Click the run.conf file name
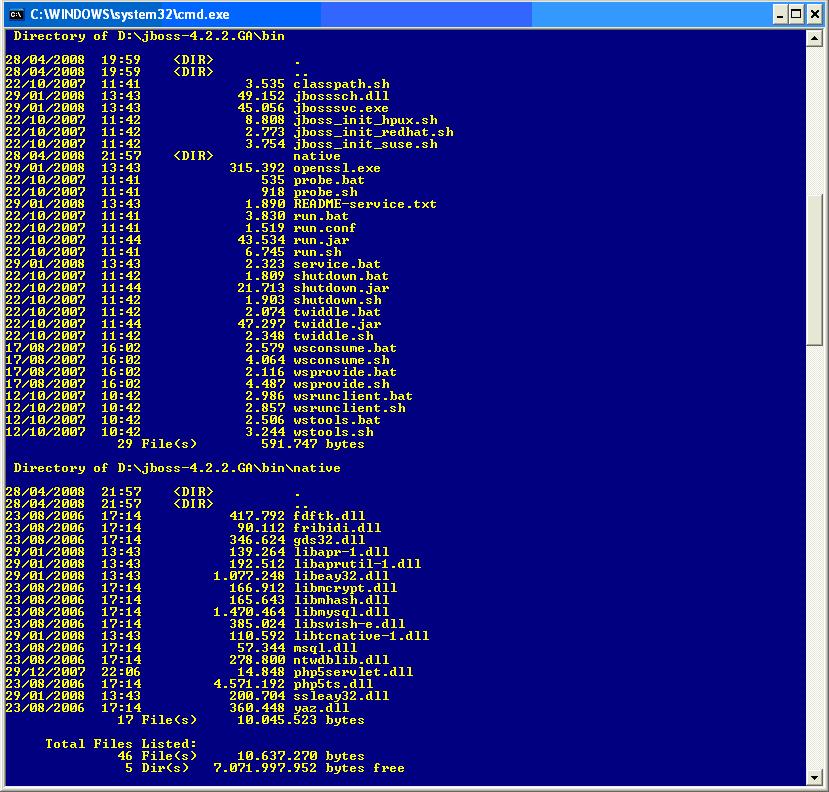829x792 pixels. (x=325, y=228)
